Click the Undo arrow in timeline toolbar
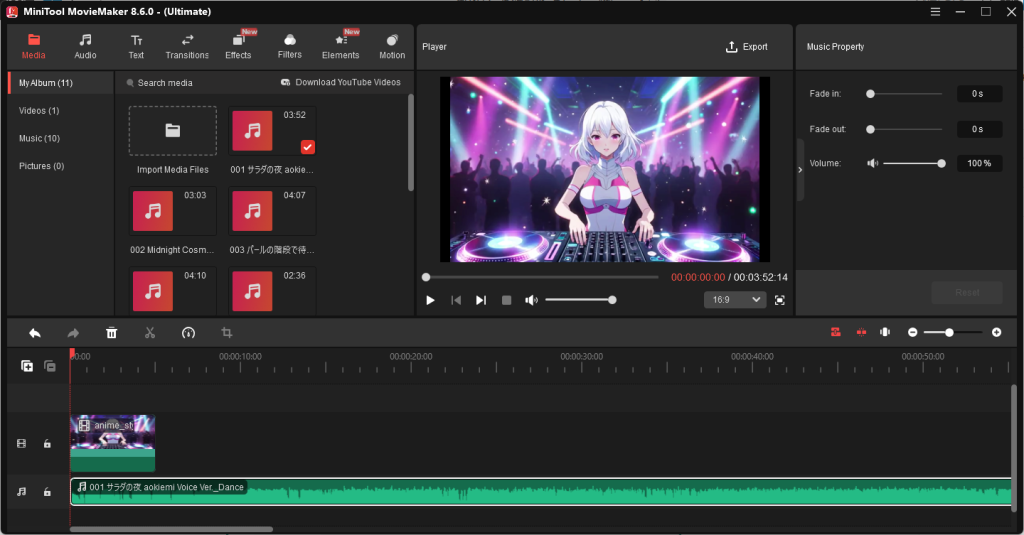Viewport: 1024px width, 535px height. (x=35, y=333)
